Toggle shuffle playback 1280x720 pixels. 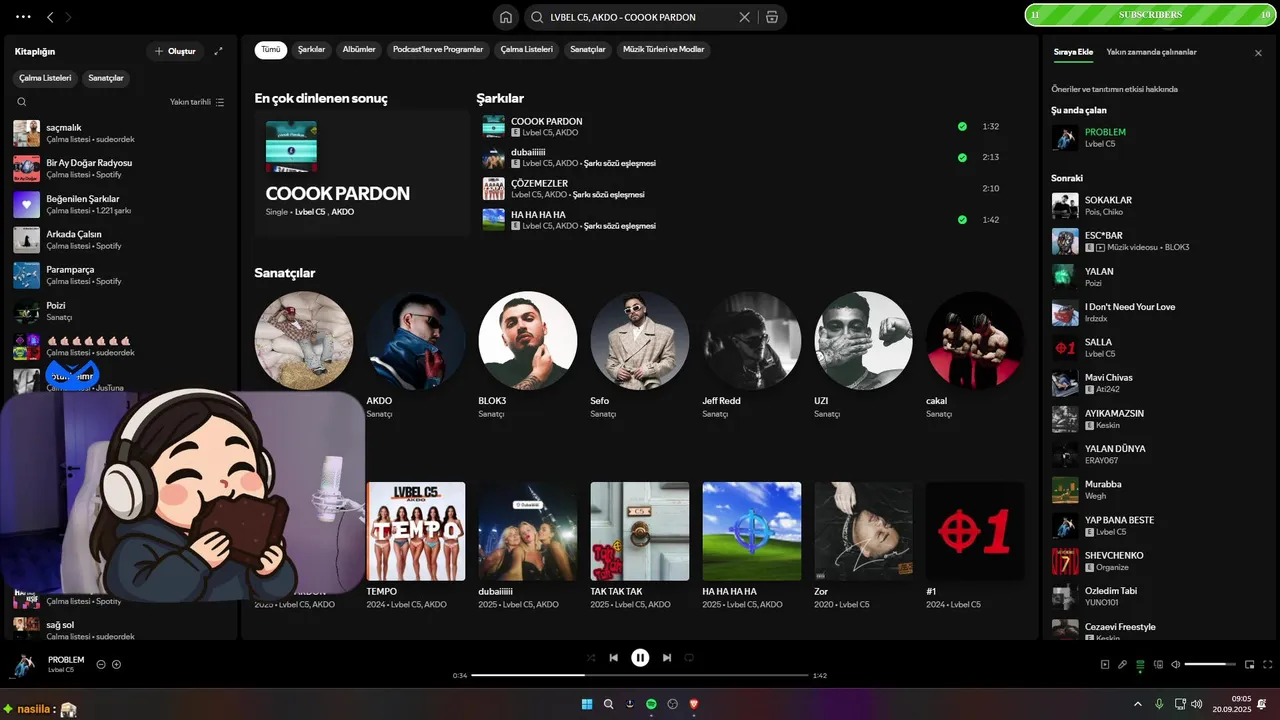pos(591,658)
